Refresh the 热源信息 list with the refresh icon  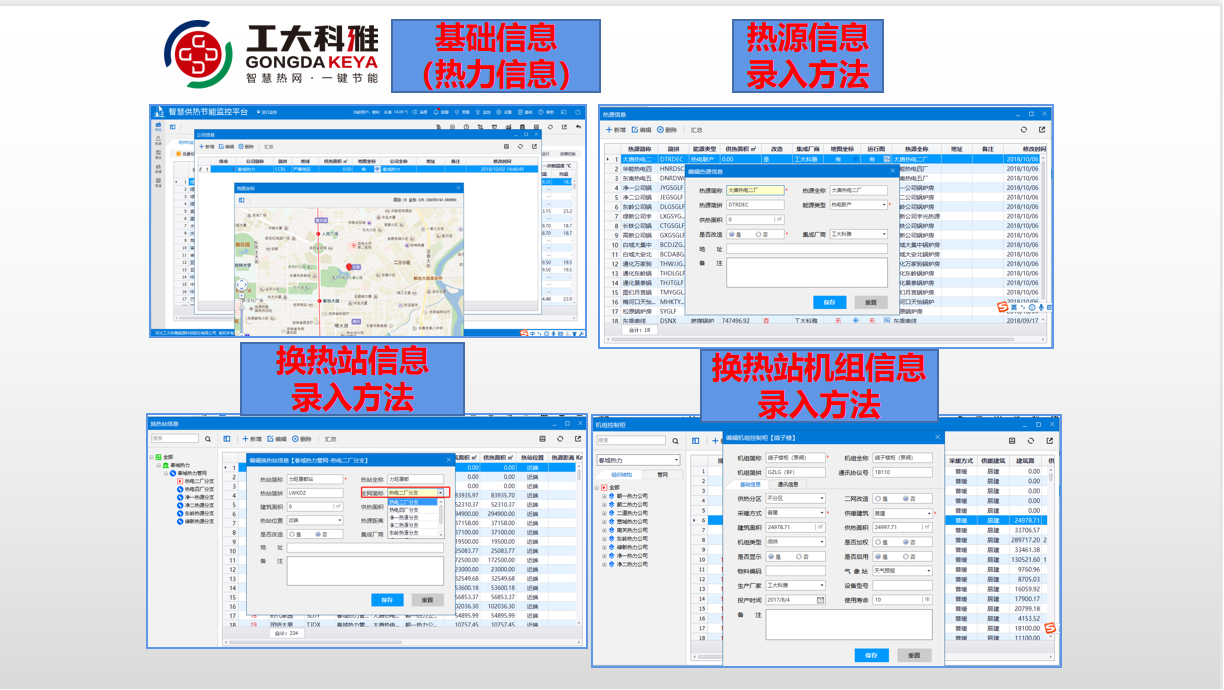(x=1024, y=130)
